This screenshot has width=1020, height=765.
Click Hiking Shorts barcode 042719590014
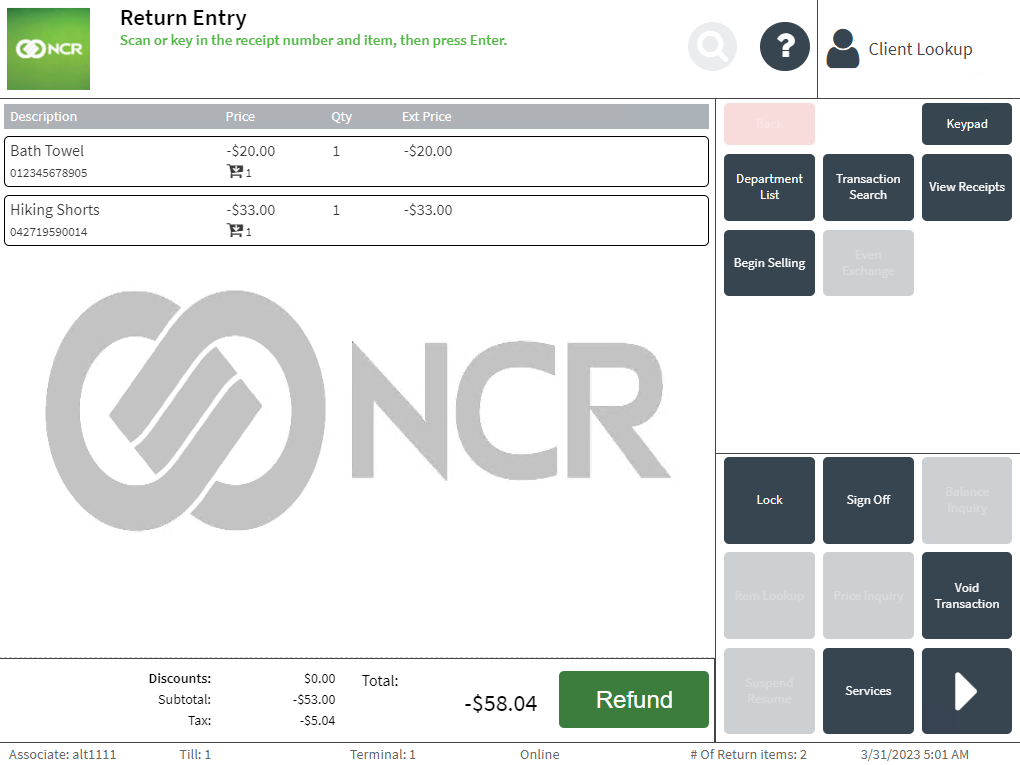[x=49, y=232]
